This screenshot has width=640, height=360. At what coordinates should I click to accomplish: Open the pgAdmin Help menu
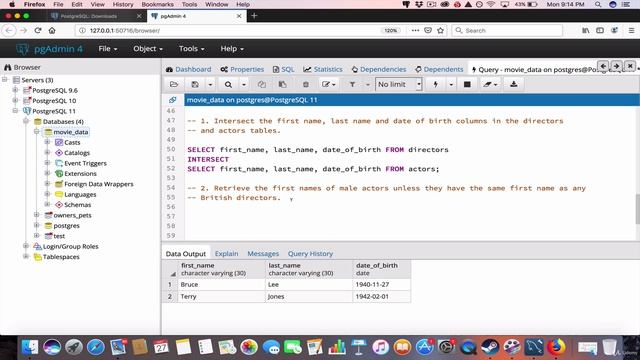click(232, 49)
